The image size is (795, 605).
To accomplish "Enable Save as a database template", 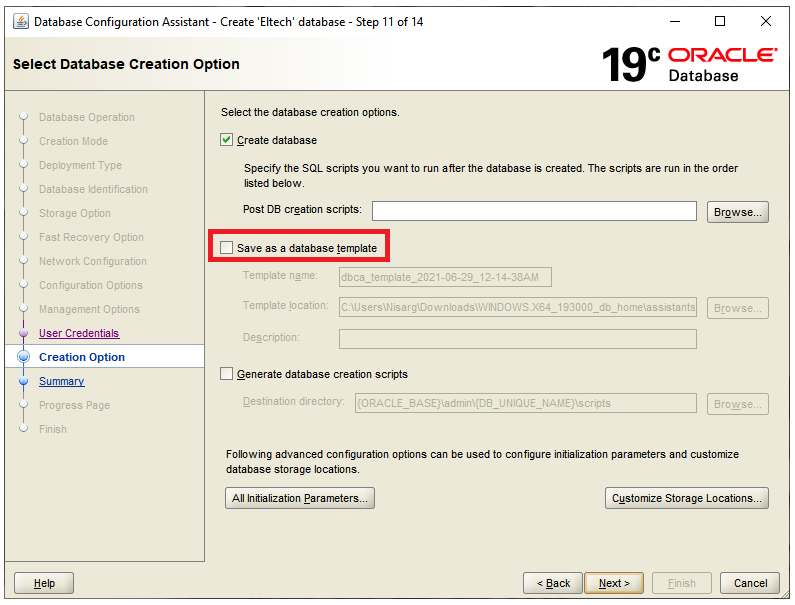I will point(227,248).
